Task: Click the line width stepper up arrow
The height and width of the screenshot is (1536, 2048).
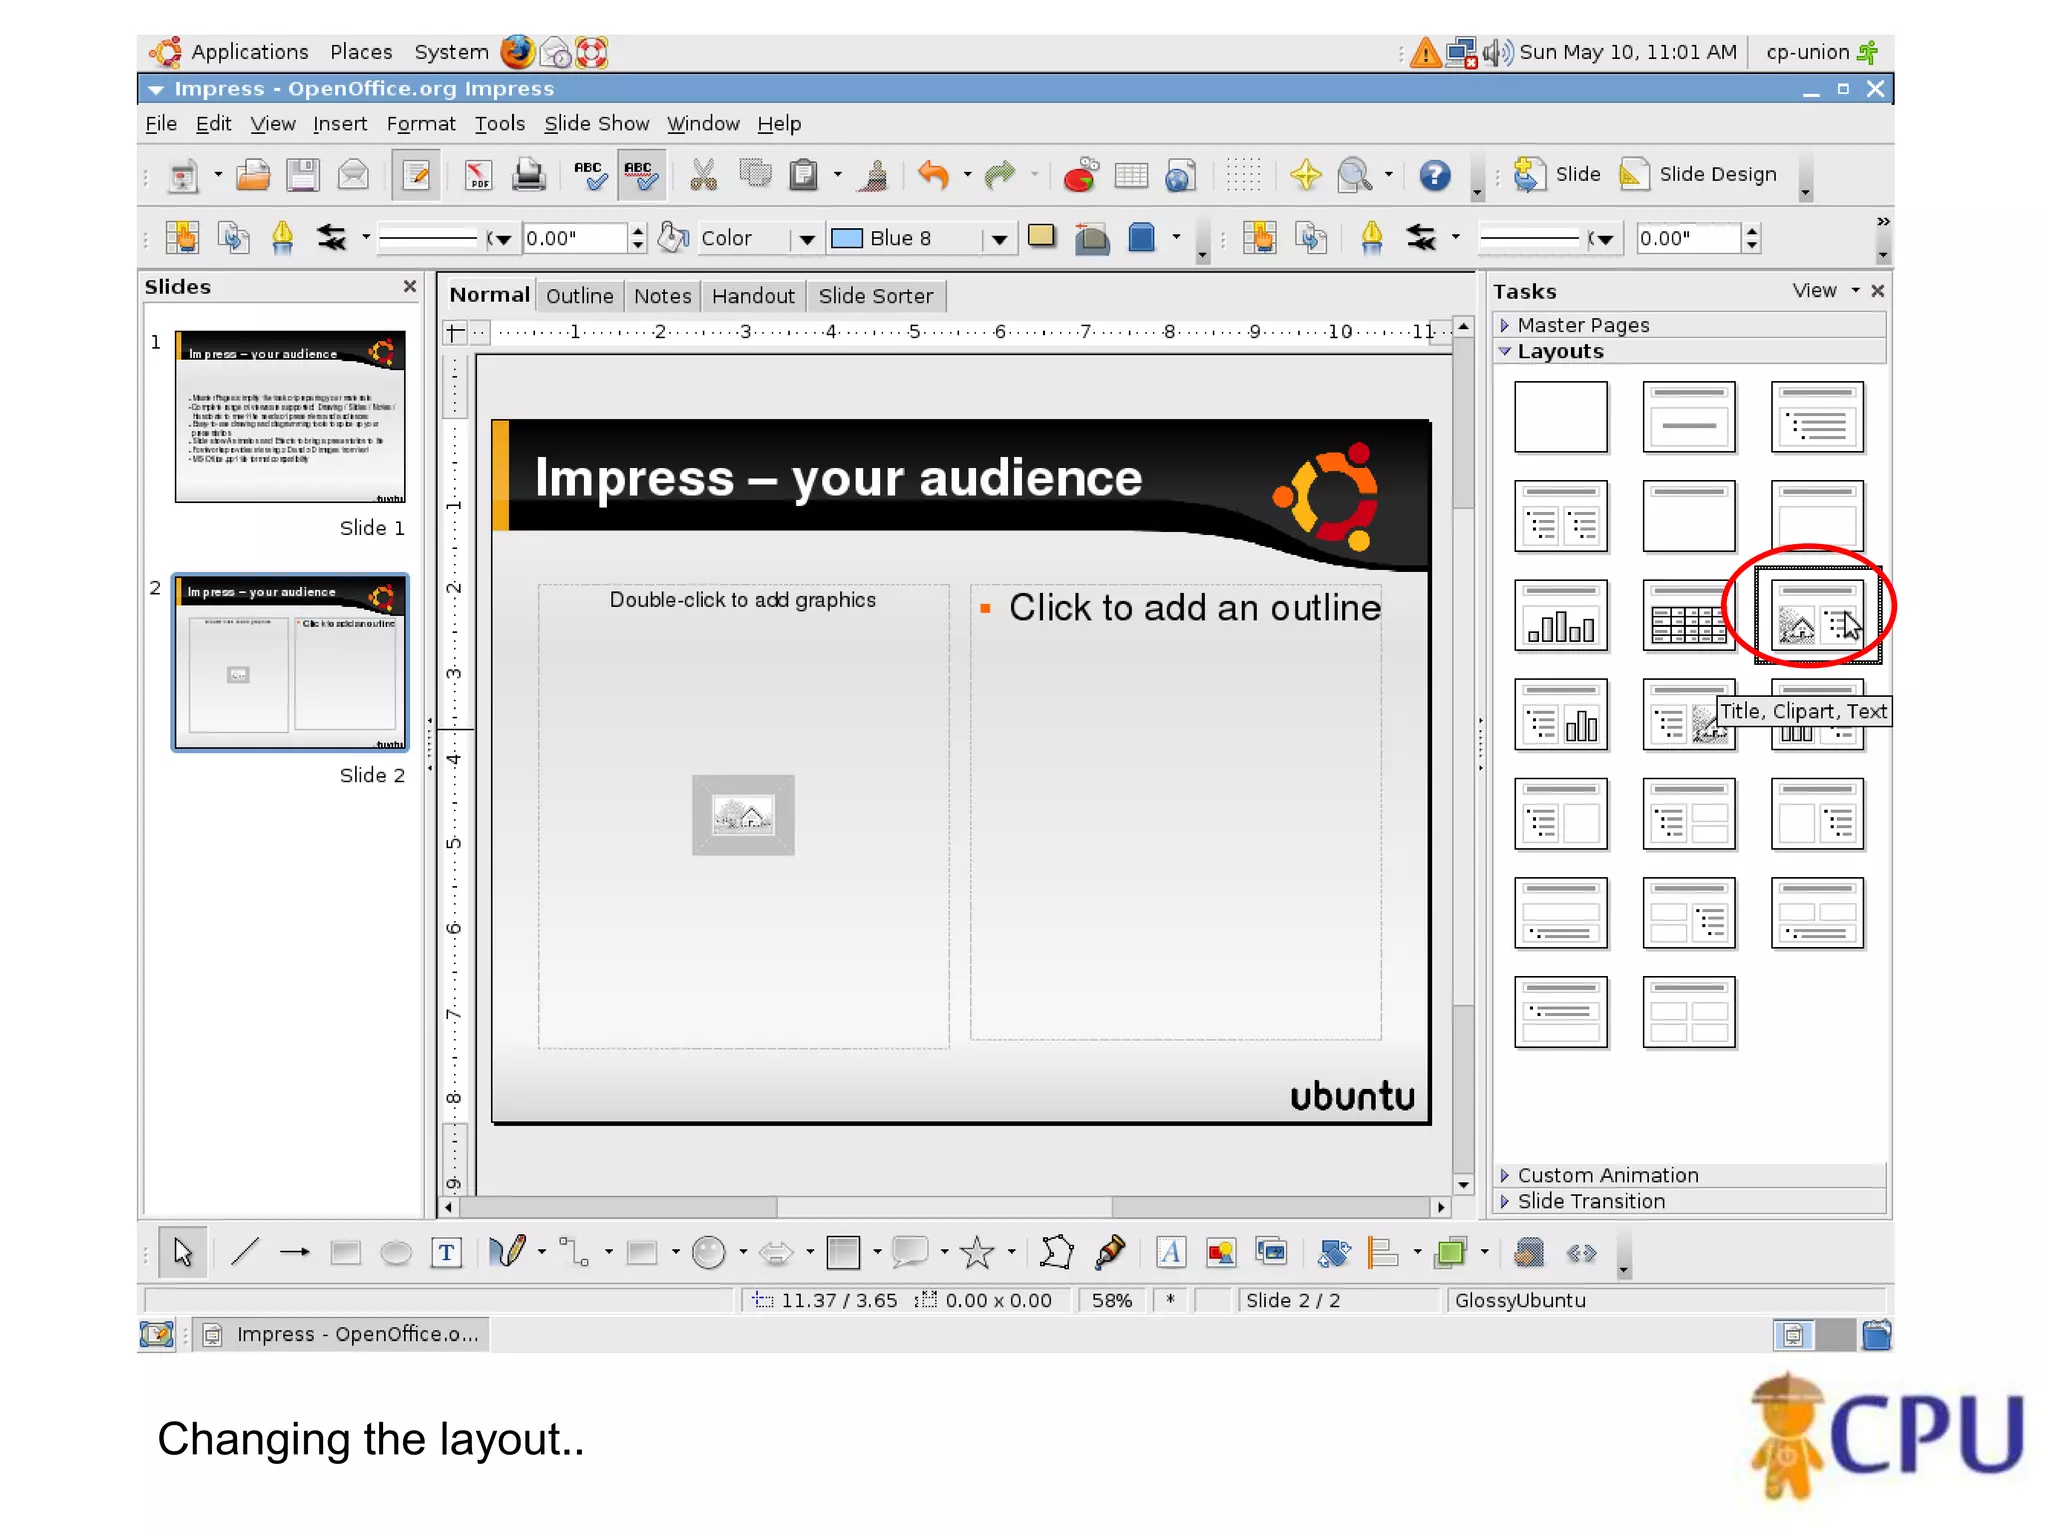Action: 638,230
